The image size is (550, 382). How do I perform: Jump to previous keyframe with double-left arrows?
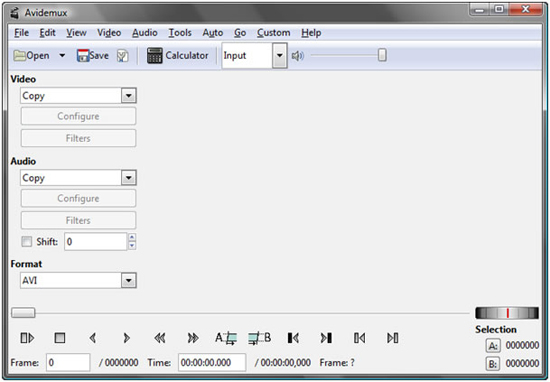click(160, 338)
